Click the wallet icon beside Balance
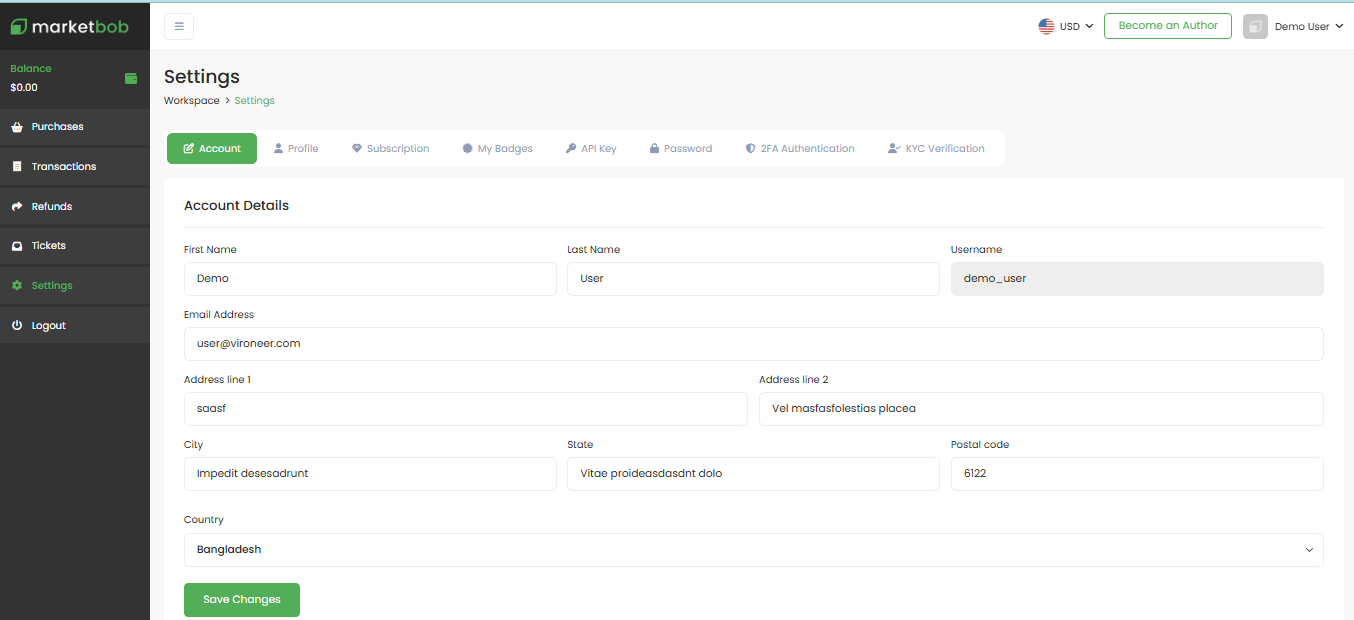This screenshot has height=620, width=1354. tap(131, 78)
